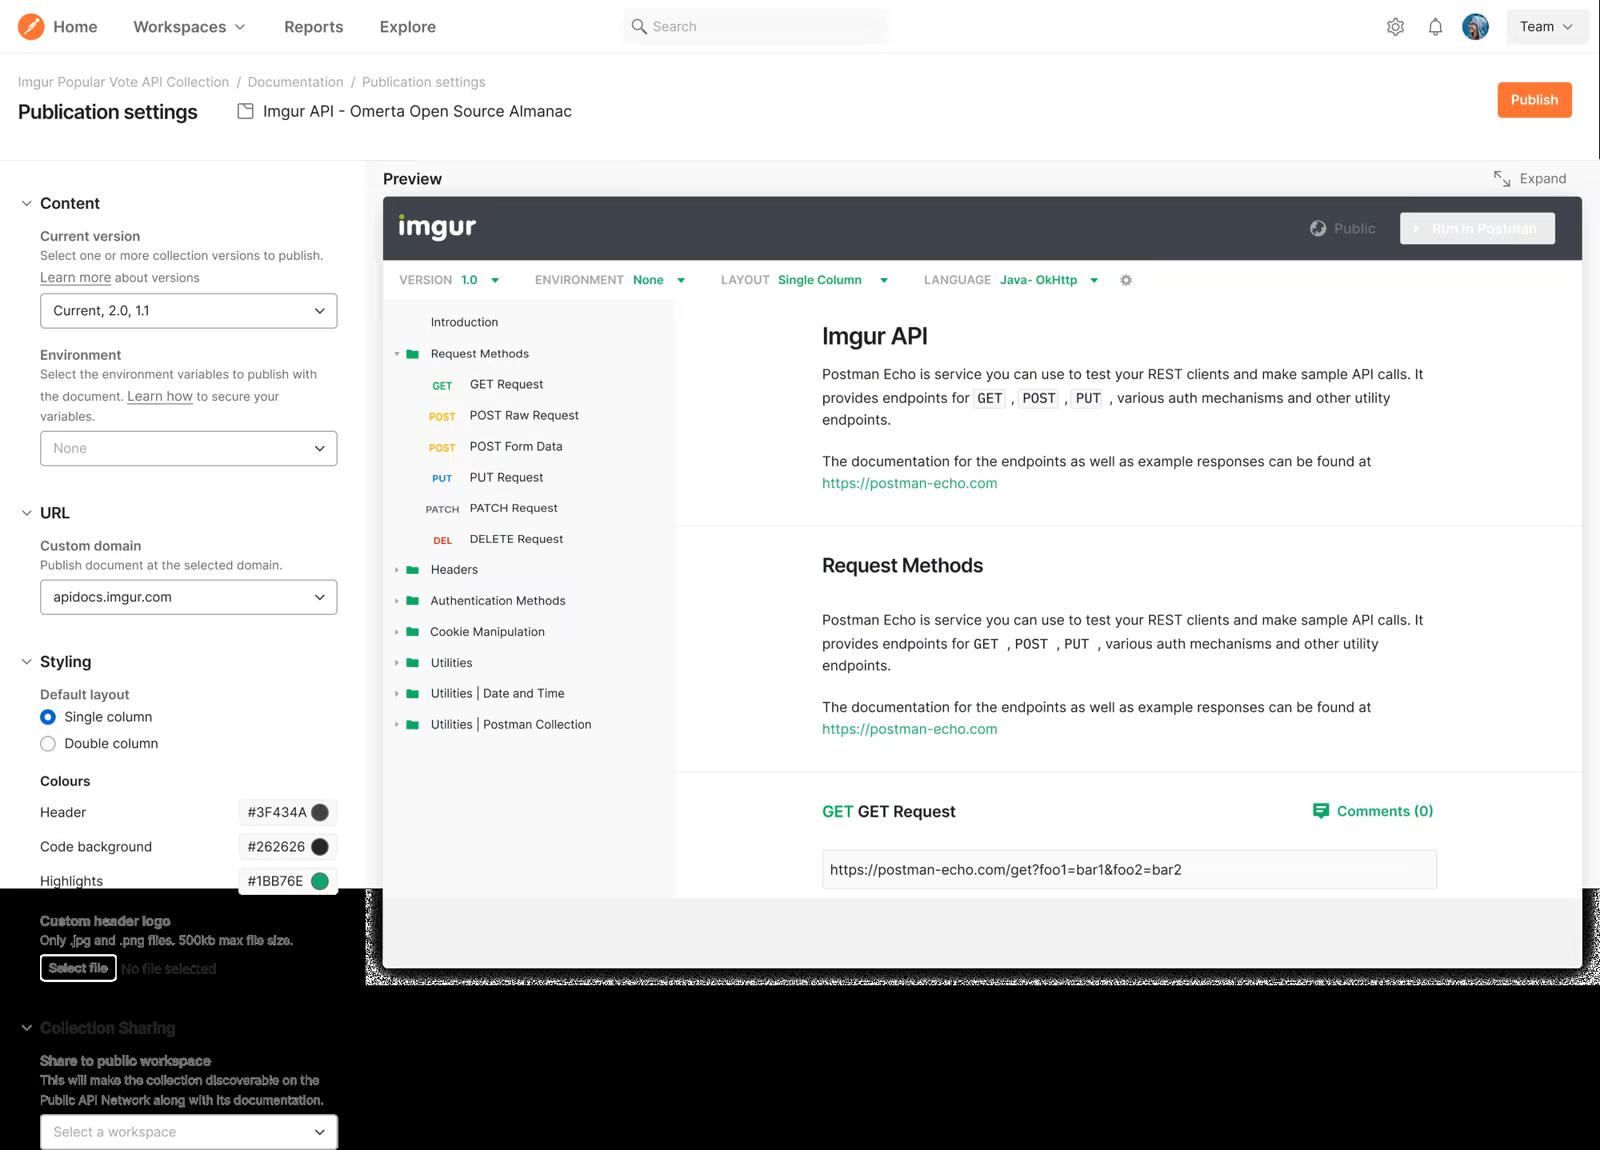
Task: Open Explore
Action: point(408,27)
